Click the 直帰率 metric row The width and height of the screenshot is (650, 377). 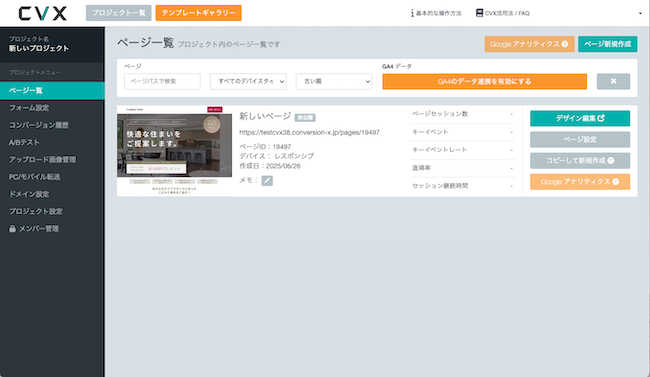462,168
